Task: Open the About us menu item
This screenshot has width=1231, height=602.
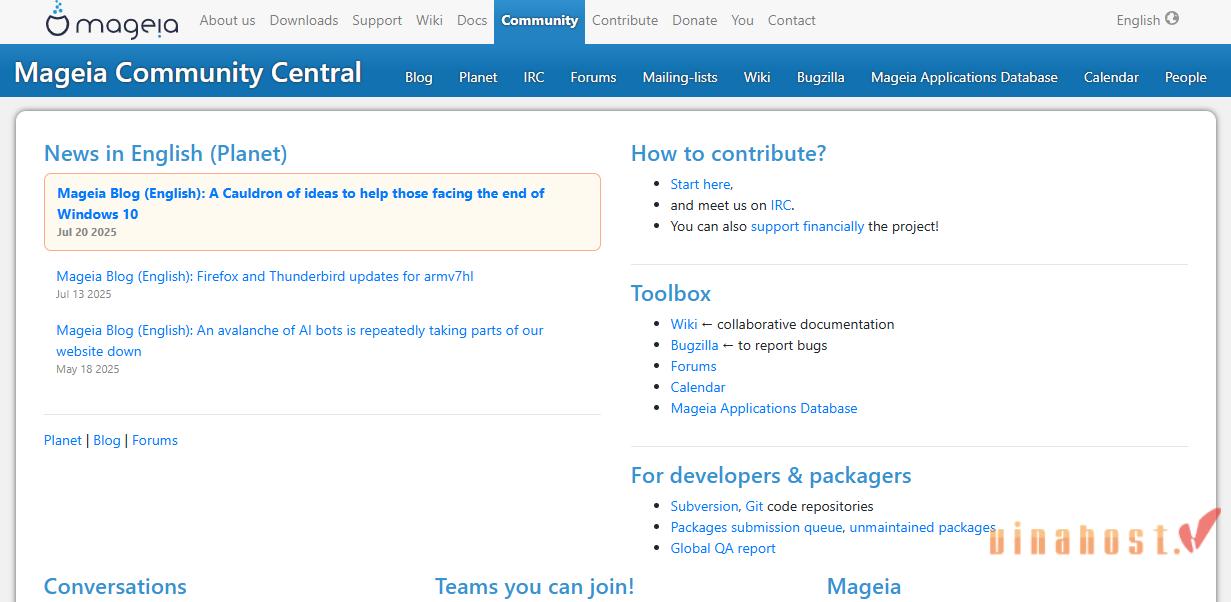Action: click(227, 20)
